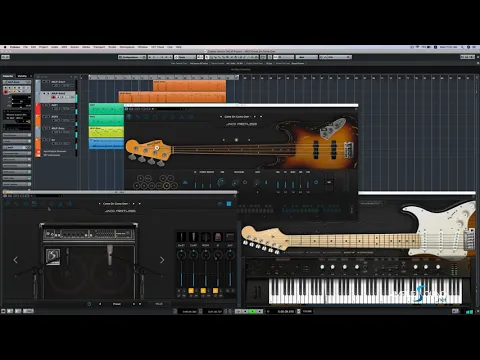480x360 pixels.
Task: Click the center dot above the bass neck
Action: pyautogui.click(x=236, y=140)
